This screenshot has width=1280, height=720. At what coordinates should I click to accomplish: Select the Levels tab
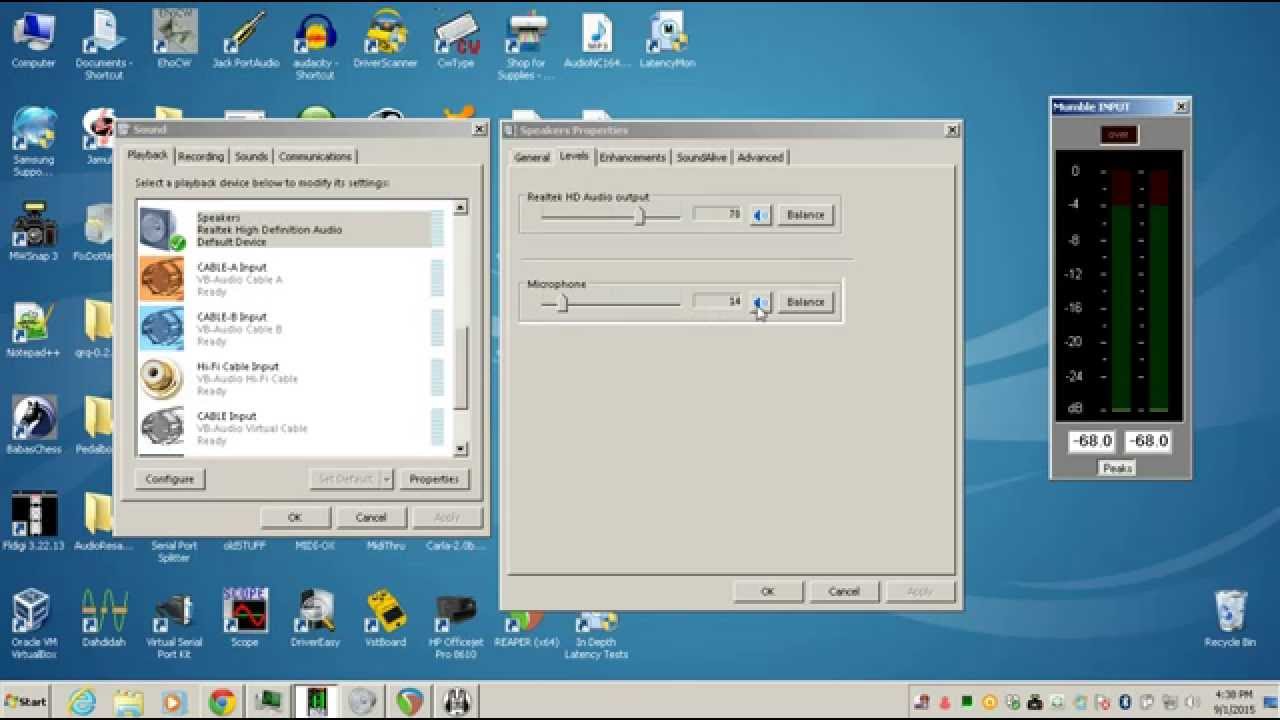(x=574, y=156)
